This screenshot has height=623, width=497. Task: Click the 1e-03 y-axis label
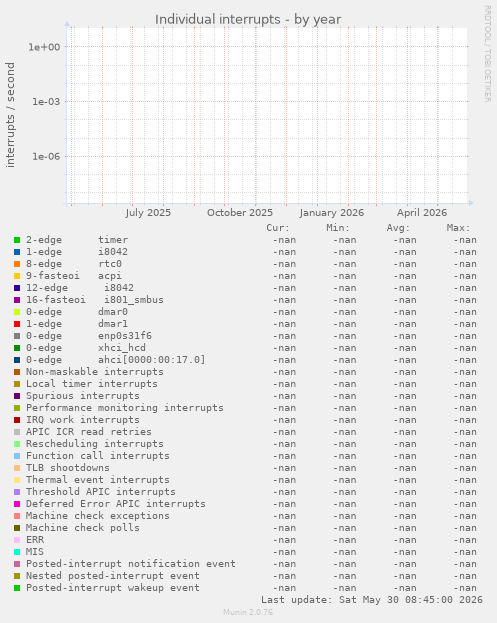[x=46, y=102]
